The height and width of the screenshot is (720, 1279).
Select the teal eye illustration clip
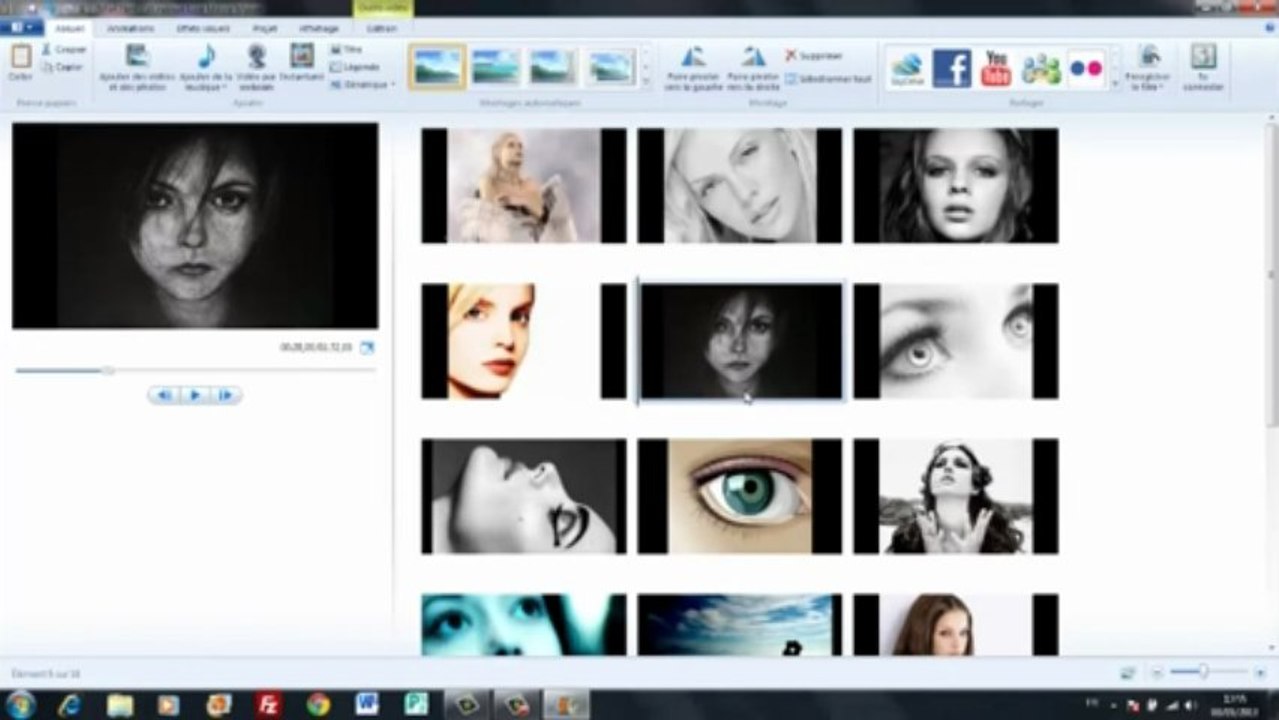(740, 496)
